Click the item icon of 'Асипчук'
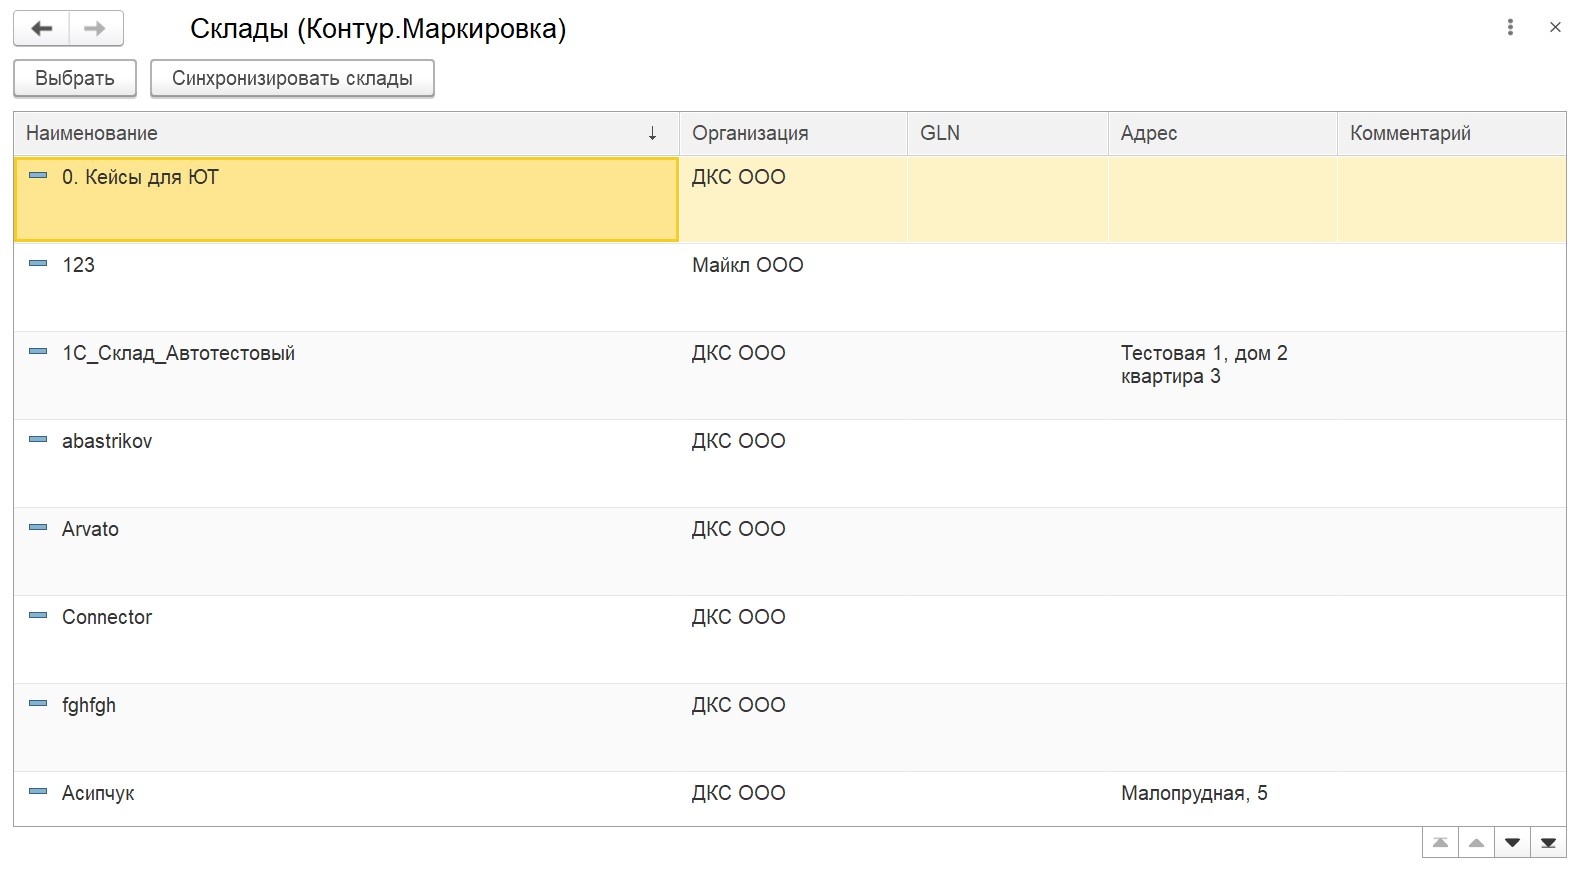This screenshot has height=877, width=1592. (x=38, y=792)
